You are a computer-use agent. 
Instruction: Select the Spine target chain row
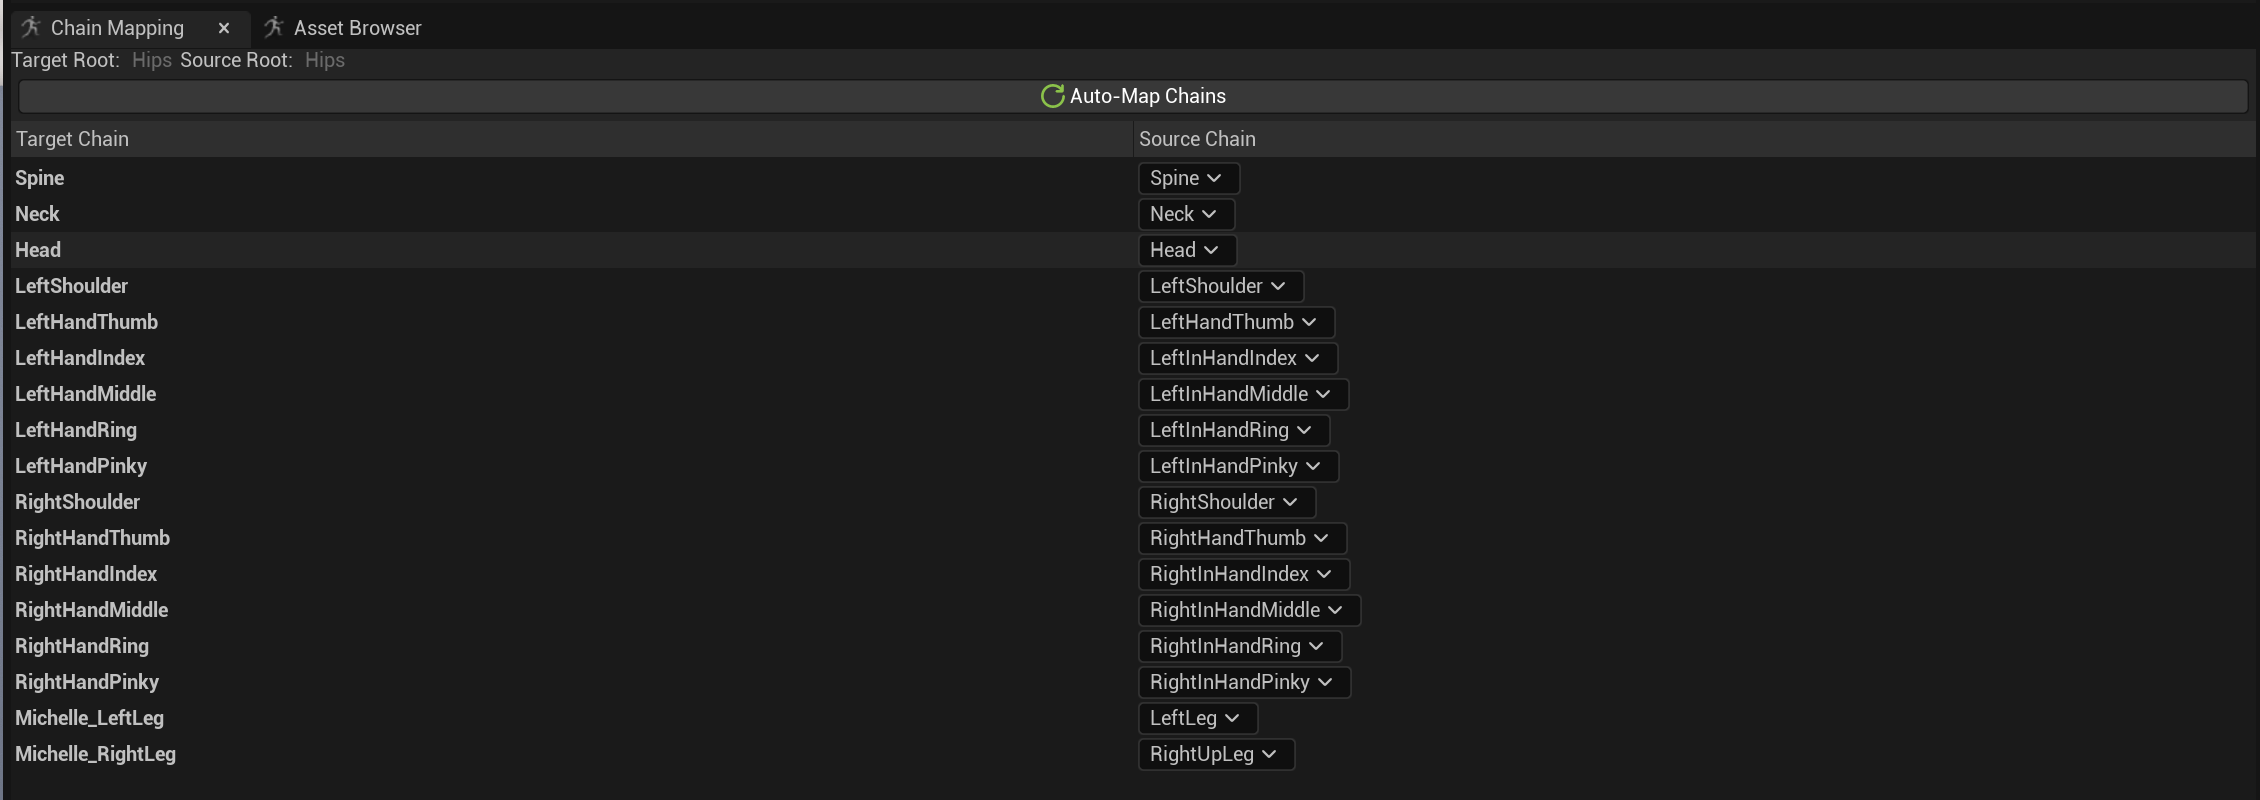[1133, 178]
